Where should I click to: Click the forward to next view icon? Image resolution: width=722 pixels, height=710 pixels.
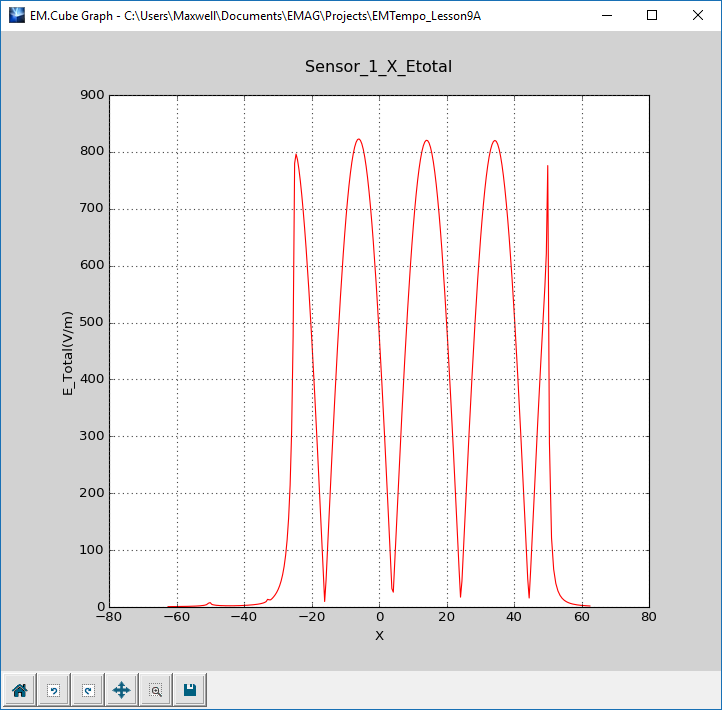[x=87, y=690]
